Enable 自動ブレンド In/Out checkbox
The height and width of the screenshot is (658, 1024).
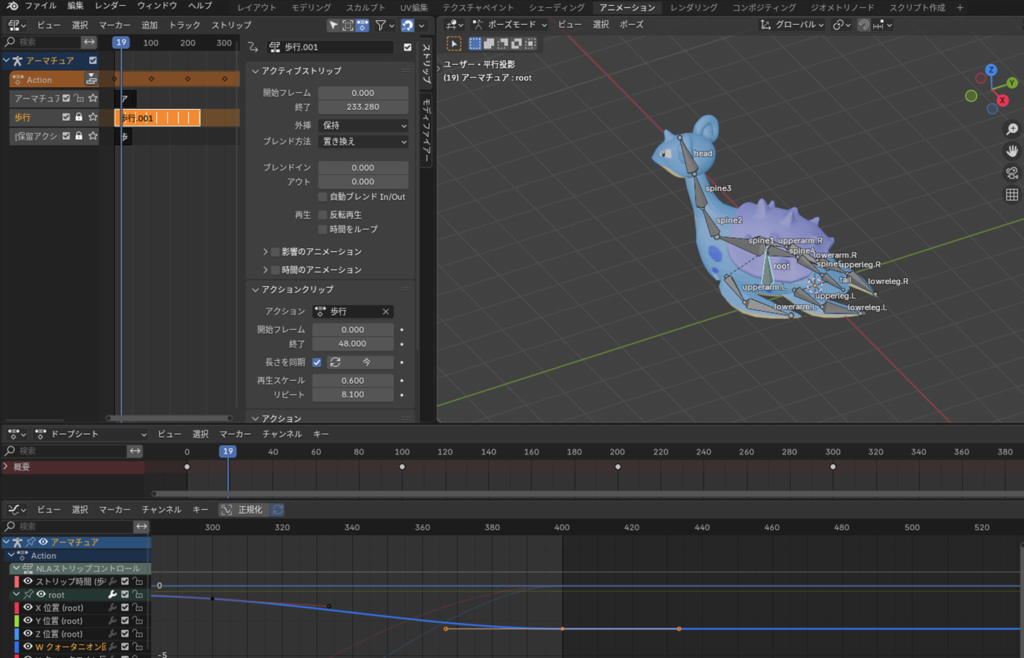[x=323, y=197]
